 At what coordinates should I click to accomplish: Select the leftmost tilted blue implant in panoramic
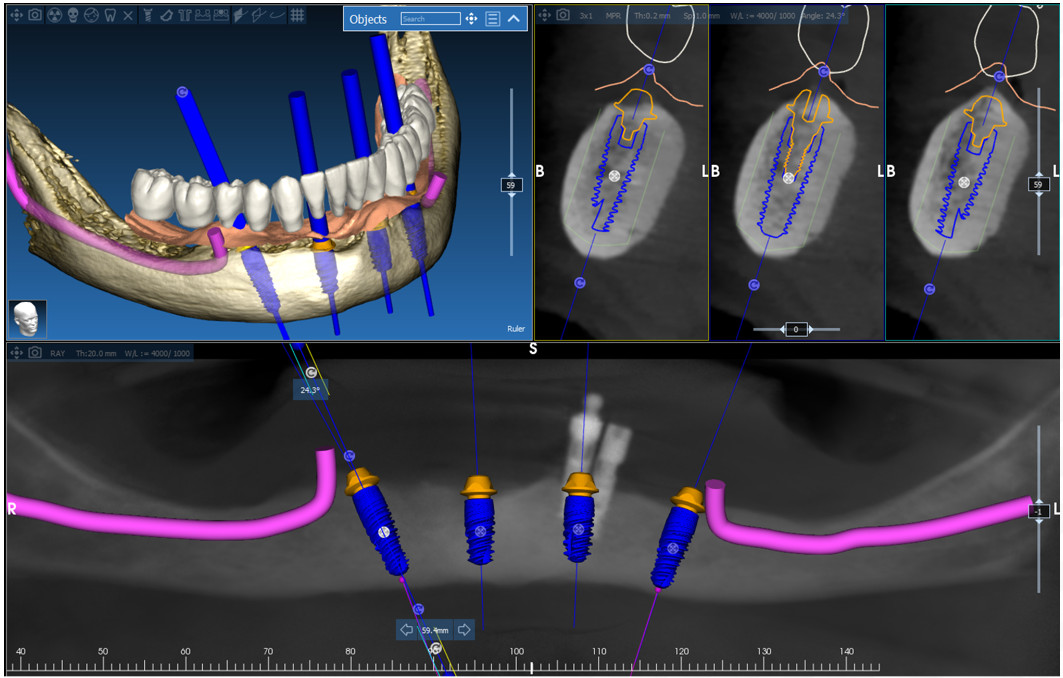tap(381, 531)
